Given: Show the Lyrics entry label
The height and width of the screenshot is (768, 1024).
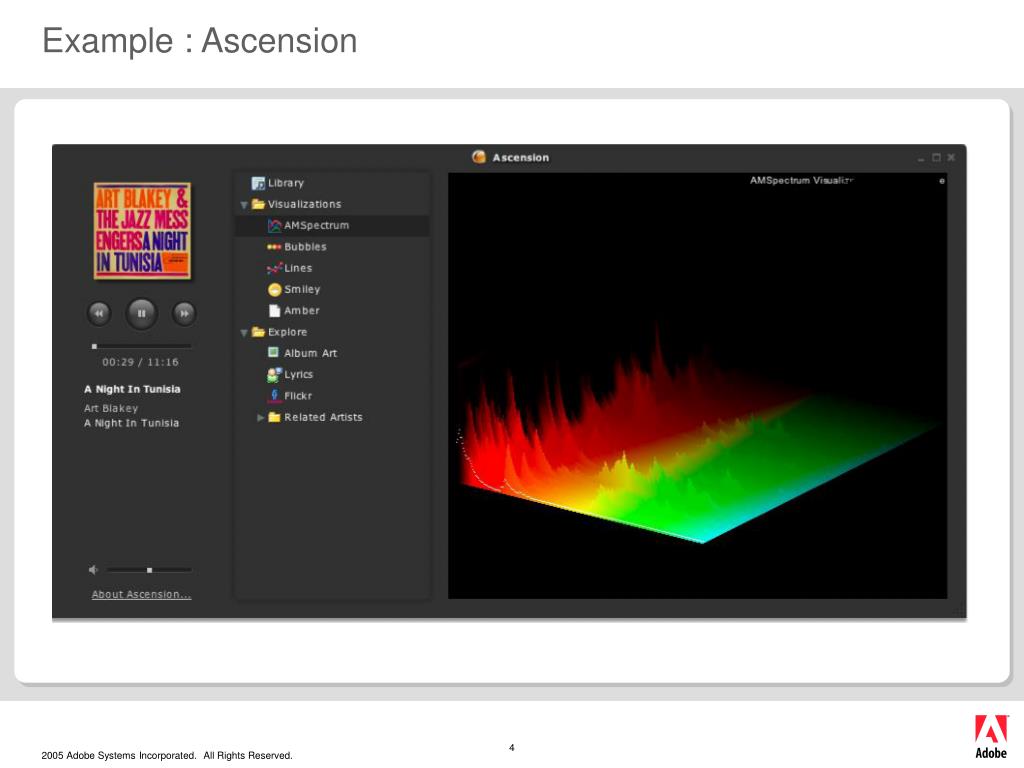Looking at the screenshot, I should click(298, 375).
